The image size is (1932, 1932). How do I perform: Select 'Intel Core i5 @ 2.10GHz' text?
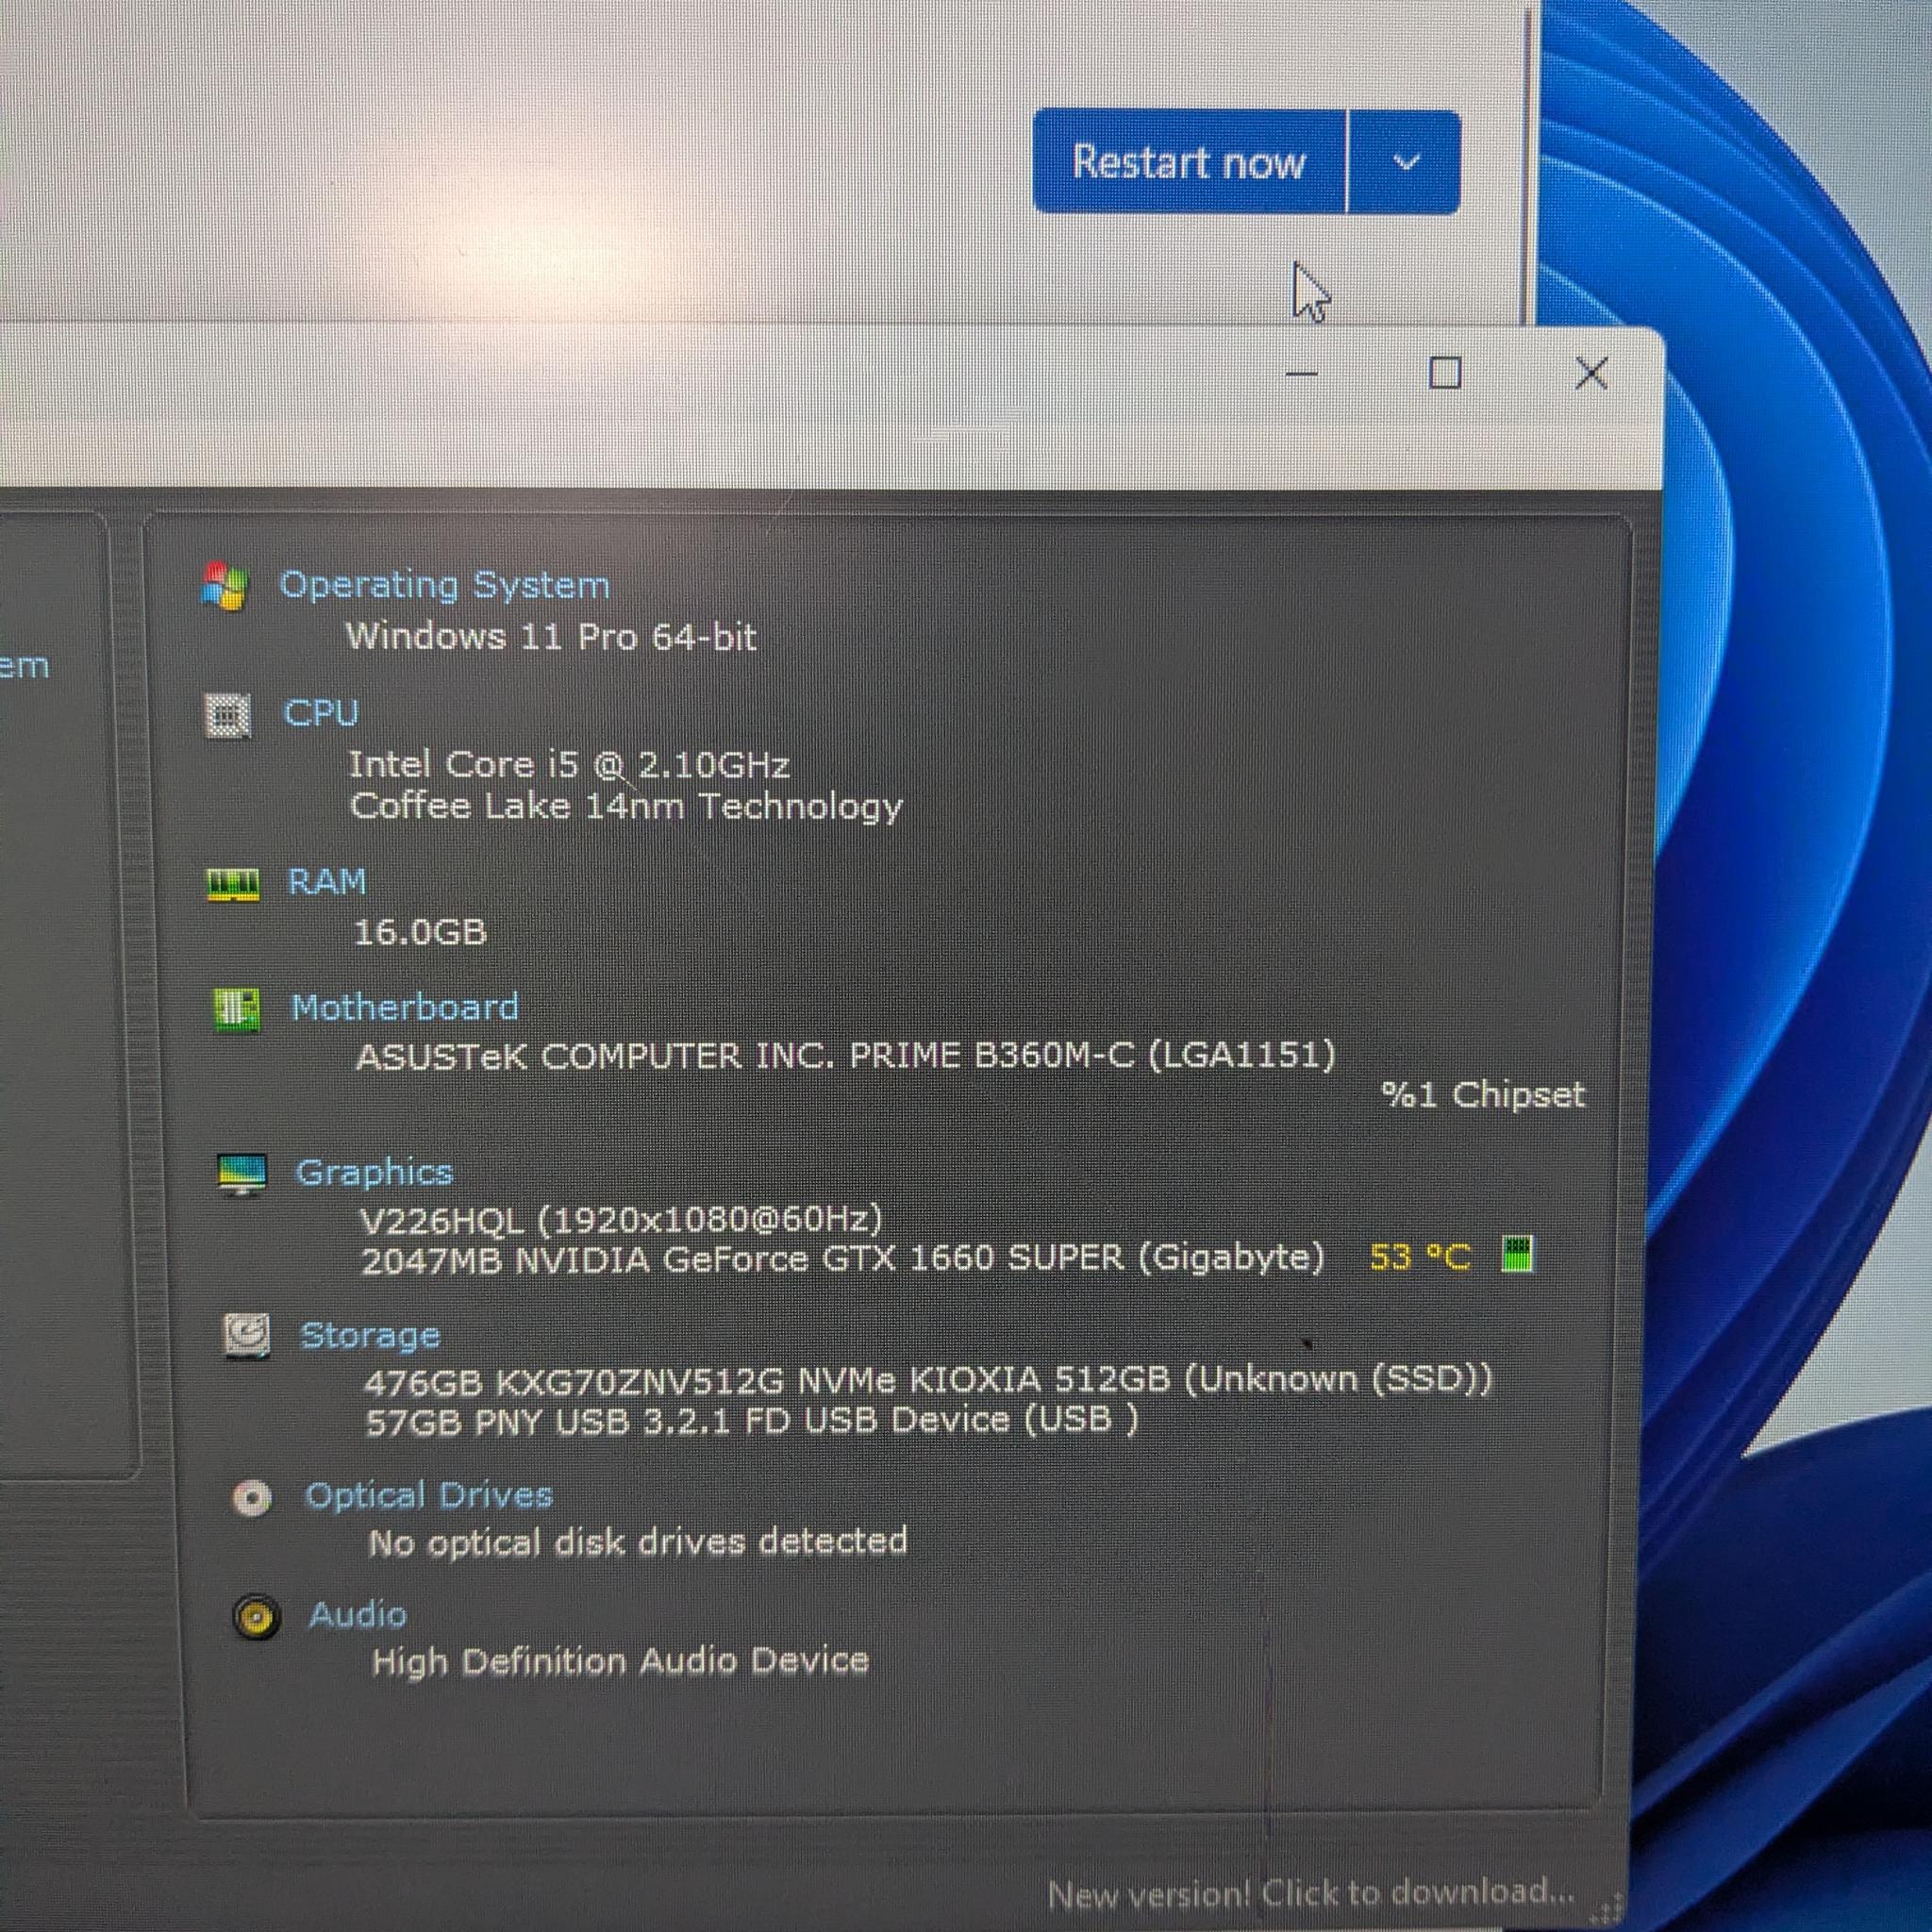[x=569, y=765]
